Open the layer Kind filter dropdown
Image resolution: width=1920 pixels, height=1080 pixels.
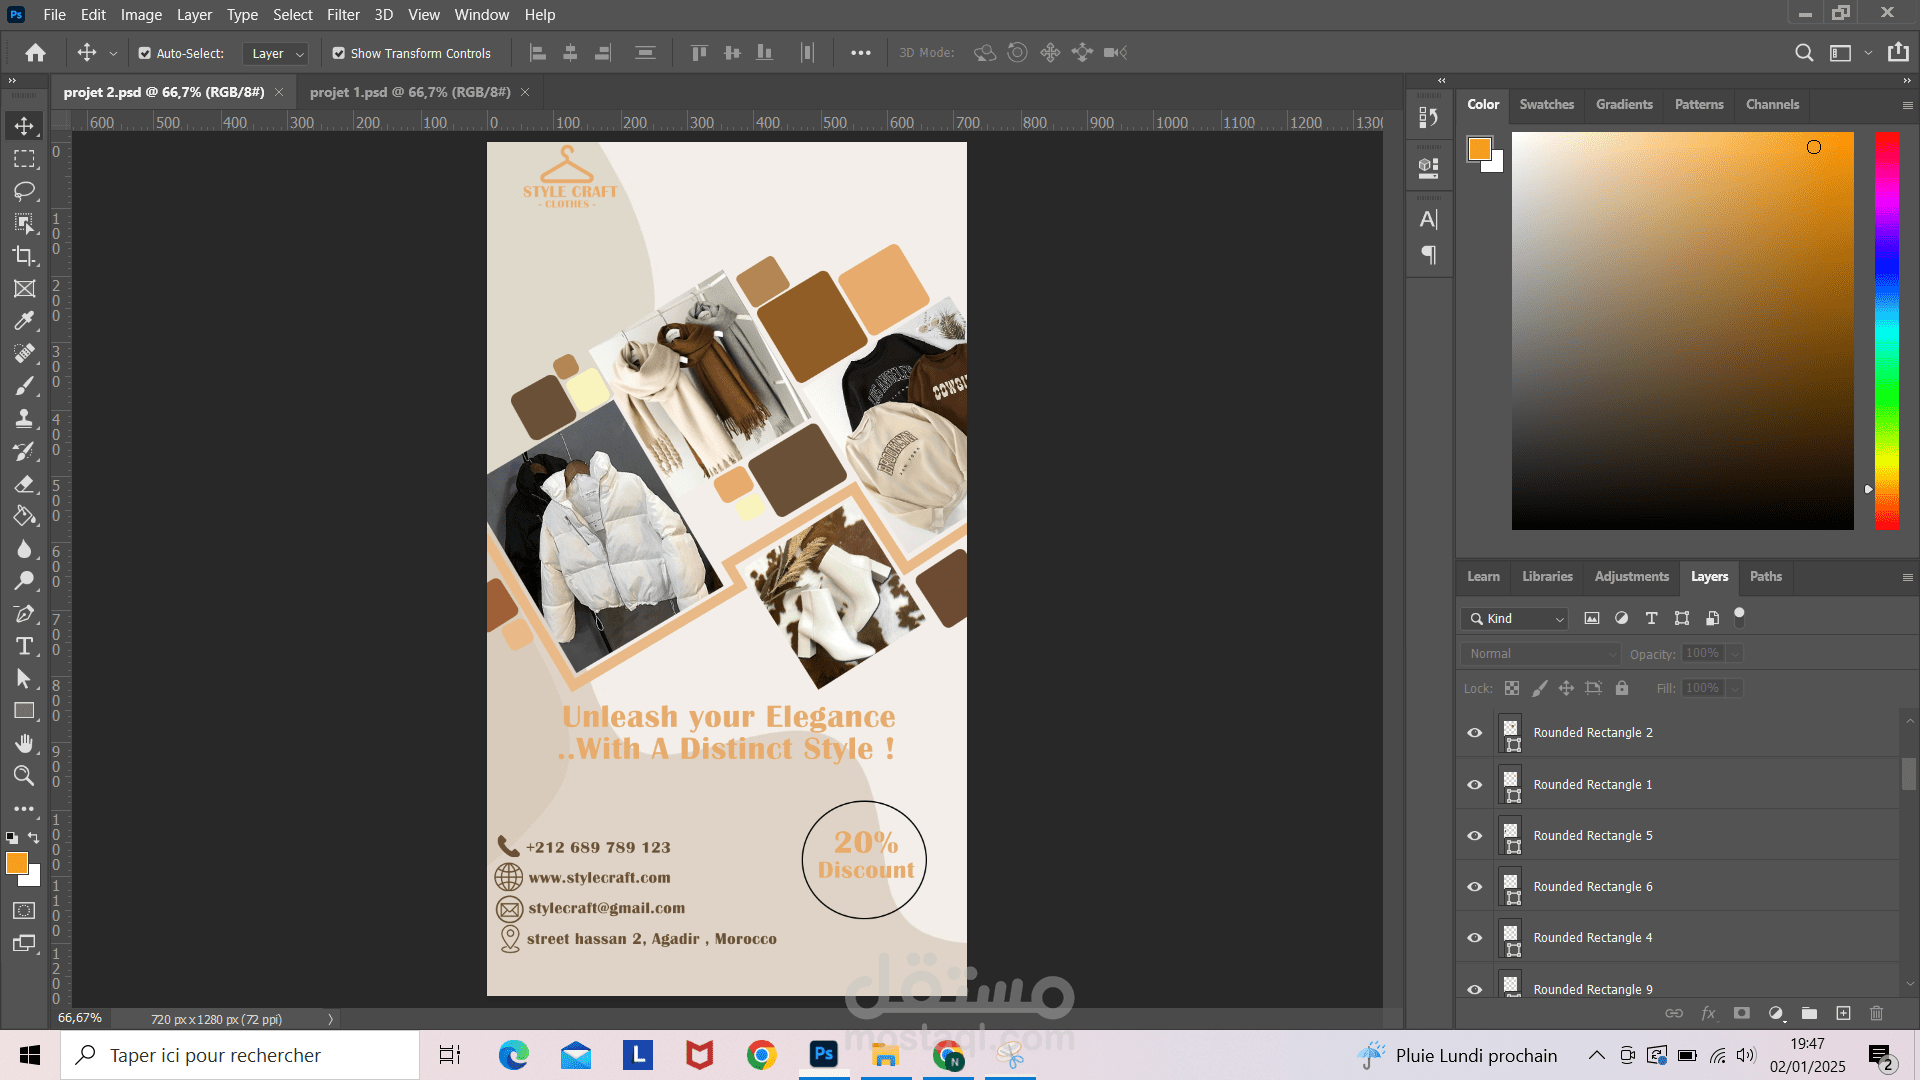click(x=1515, y=619)
